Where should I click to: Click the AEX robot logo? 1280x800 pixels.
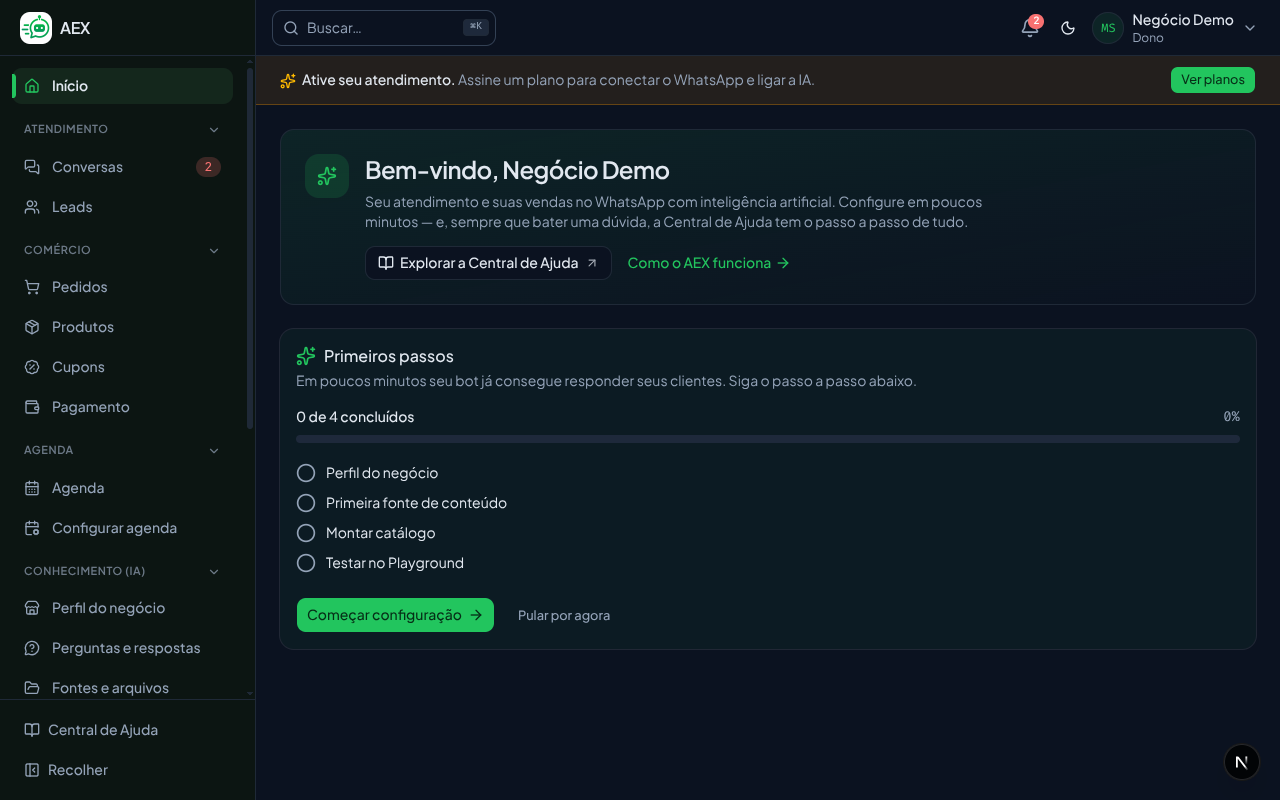[36, 28]
